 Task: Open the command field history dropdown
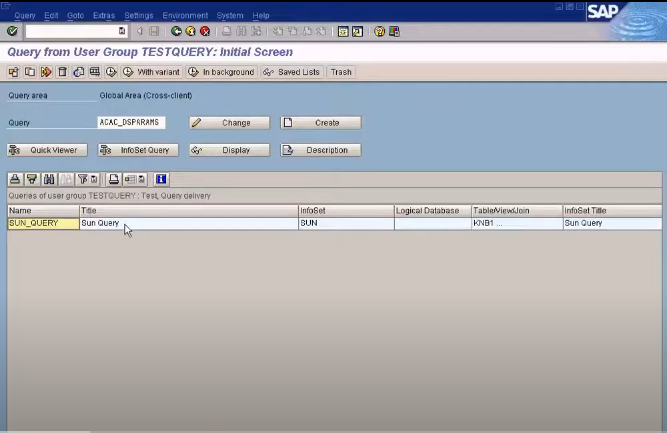click(x=122, y=31)
